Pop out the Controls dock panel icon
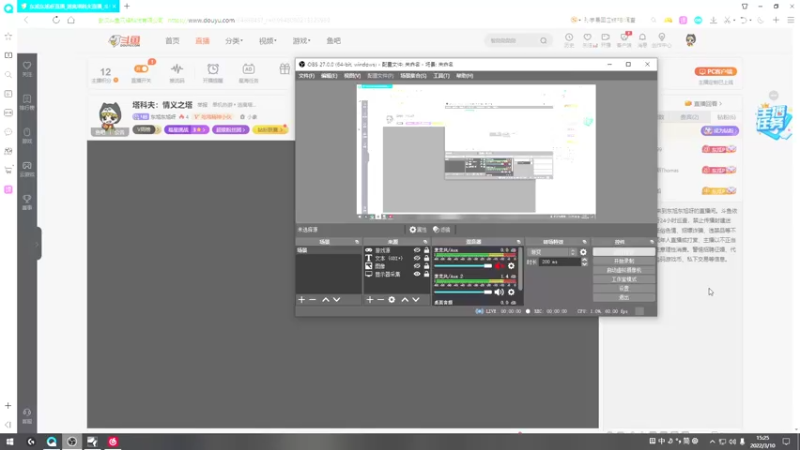The width and height of the screenshot is (800, 450). tap(652, 242)
